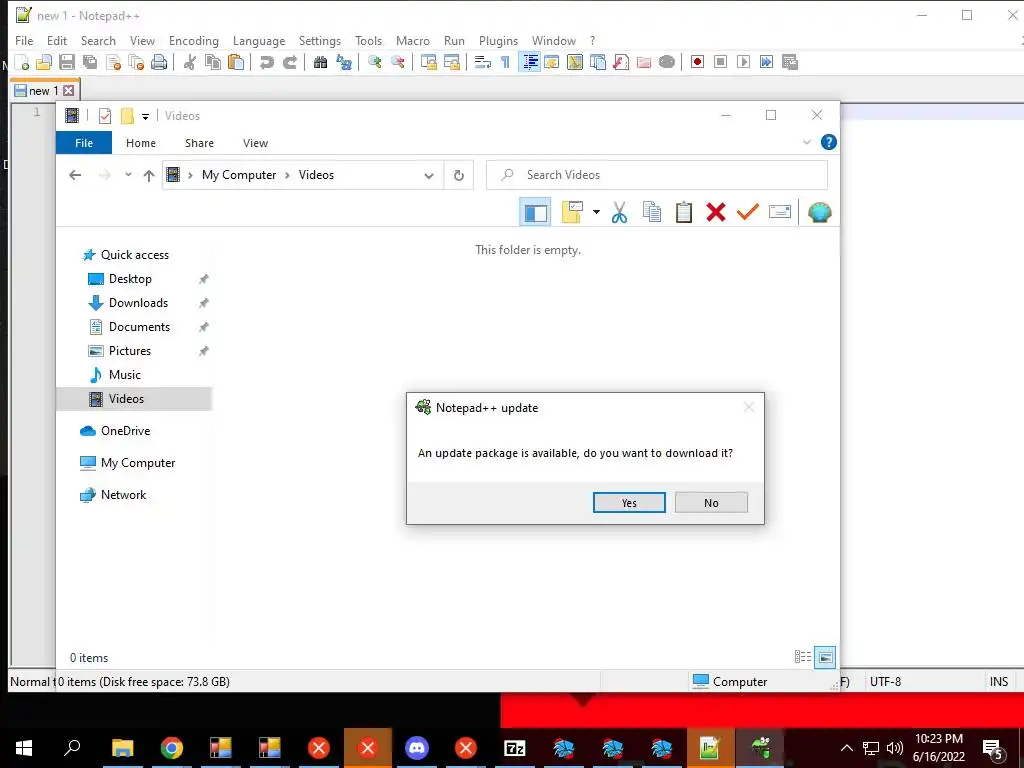Viewport: 1024px width, 768px height.
Task: Toggle Show All Characters pilcrow icon
Action: 505,62
